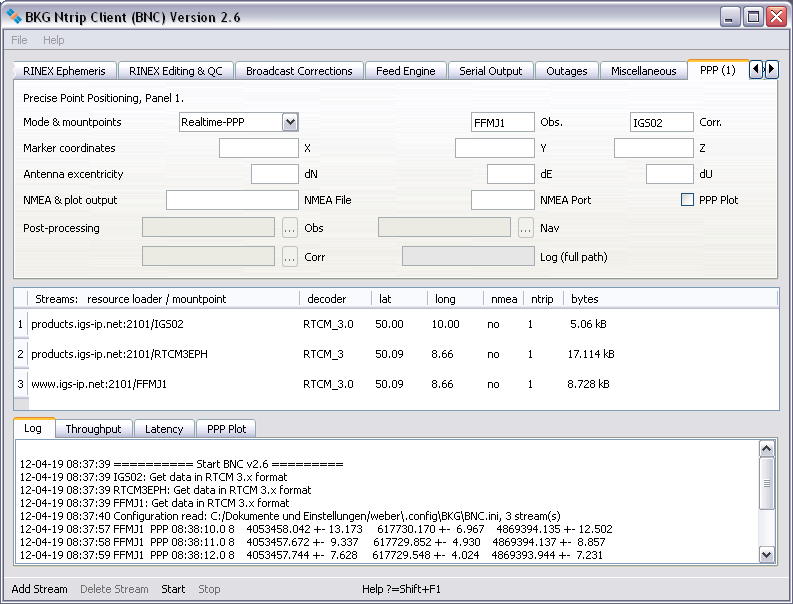Click Add Stream at the bottom
Viewport: 793px width, 604px height.
(x=39, y=589)
